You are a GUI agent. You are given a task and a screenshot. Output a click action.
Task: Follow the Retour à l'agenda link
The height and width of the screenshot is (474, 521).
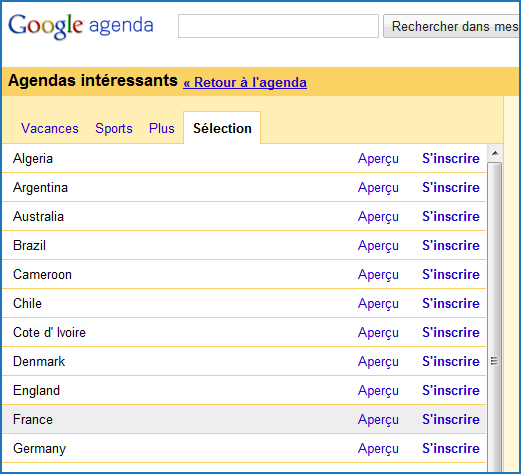click(245, 82)
